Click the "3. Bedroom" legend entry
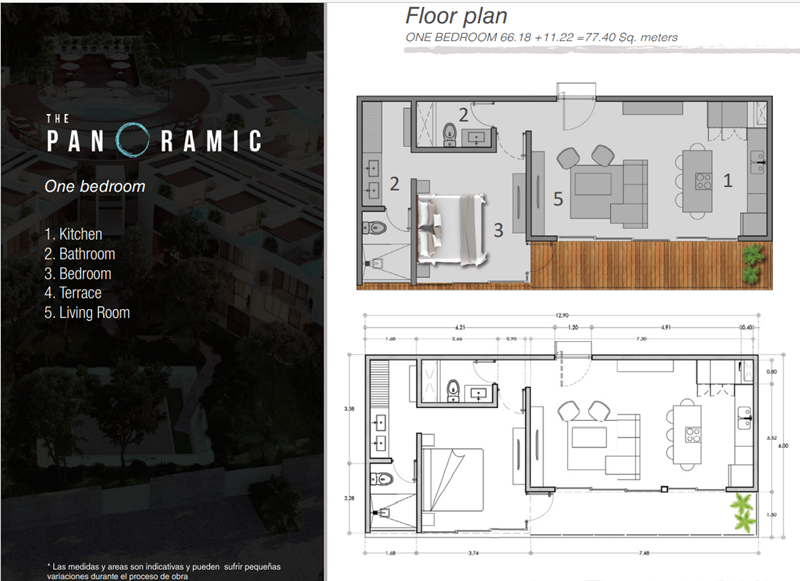 point(78,274)
